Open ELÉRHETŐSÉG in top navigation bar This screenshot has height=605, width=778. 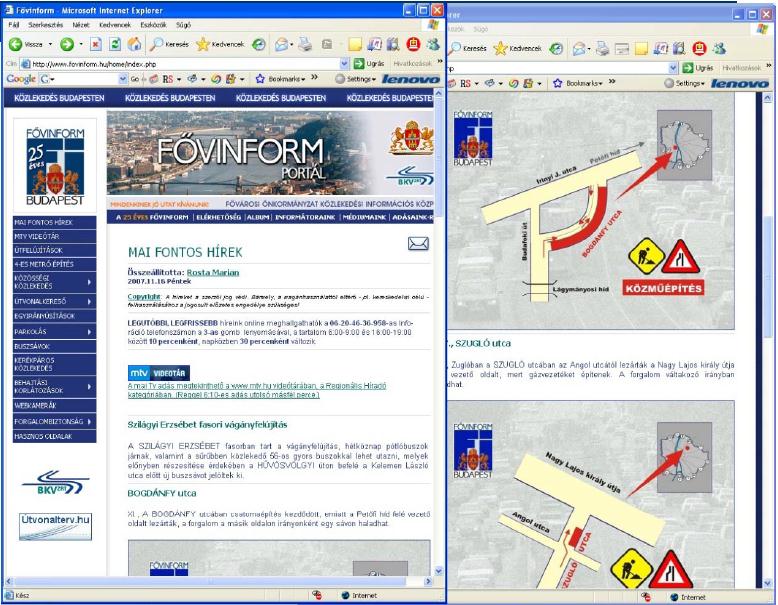click(218, 217)
